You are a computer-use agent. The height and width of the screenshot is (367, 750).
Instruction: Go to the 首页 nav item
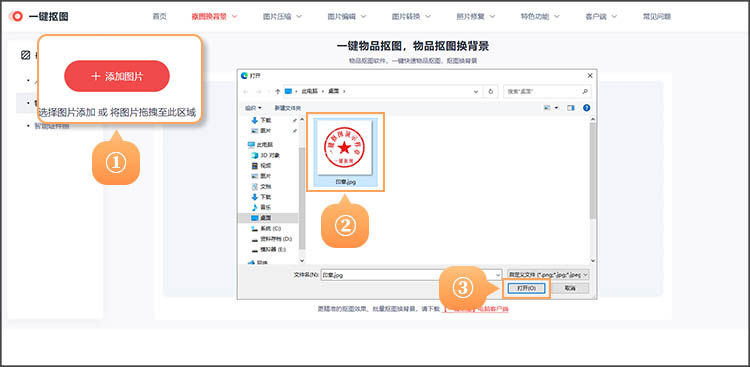tap(159, 16)
